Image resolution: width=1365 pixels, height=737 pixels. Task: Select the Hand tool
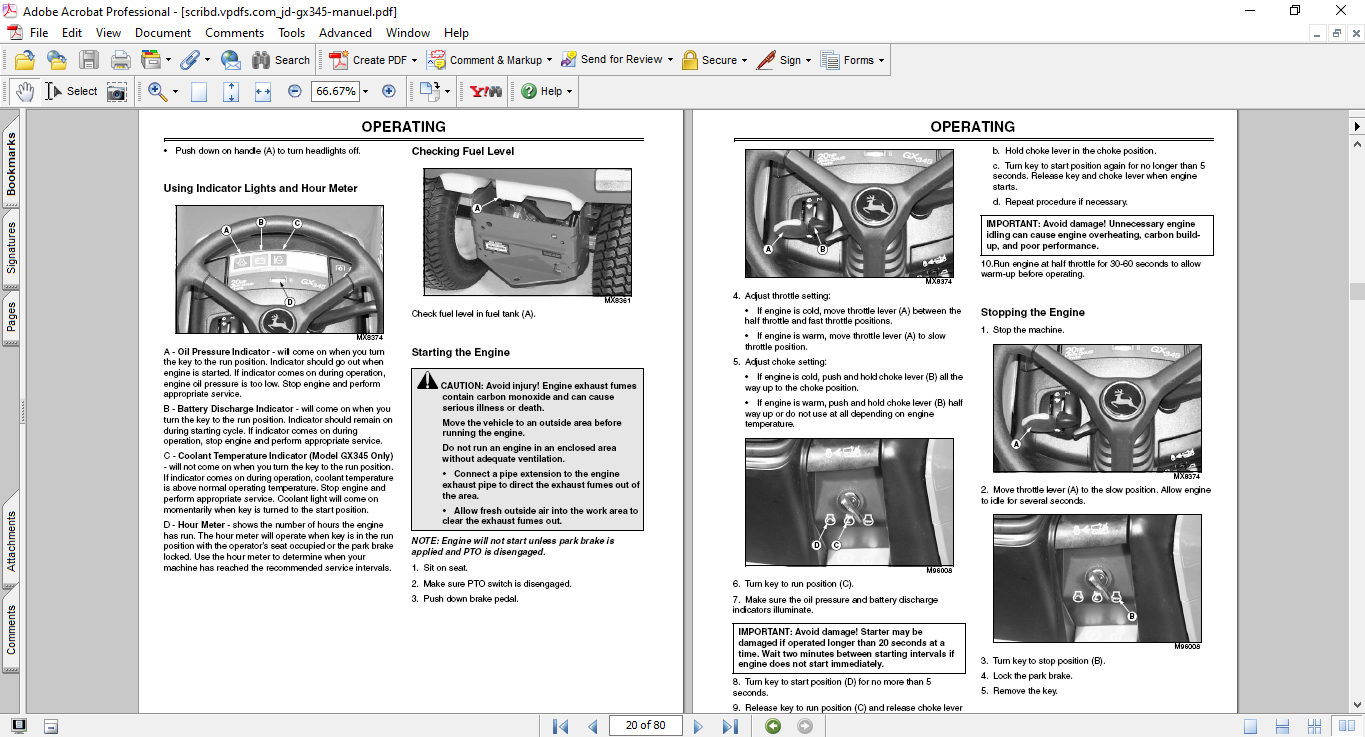point(25,91)
